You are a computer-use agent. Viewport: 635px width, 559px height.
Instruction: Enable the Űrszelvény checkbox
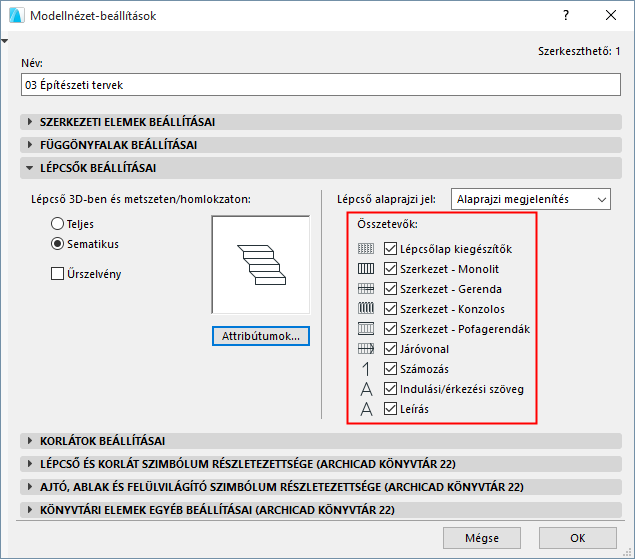[x=58, y=273]
